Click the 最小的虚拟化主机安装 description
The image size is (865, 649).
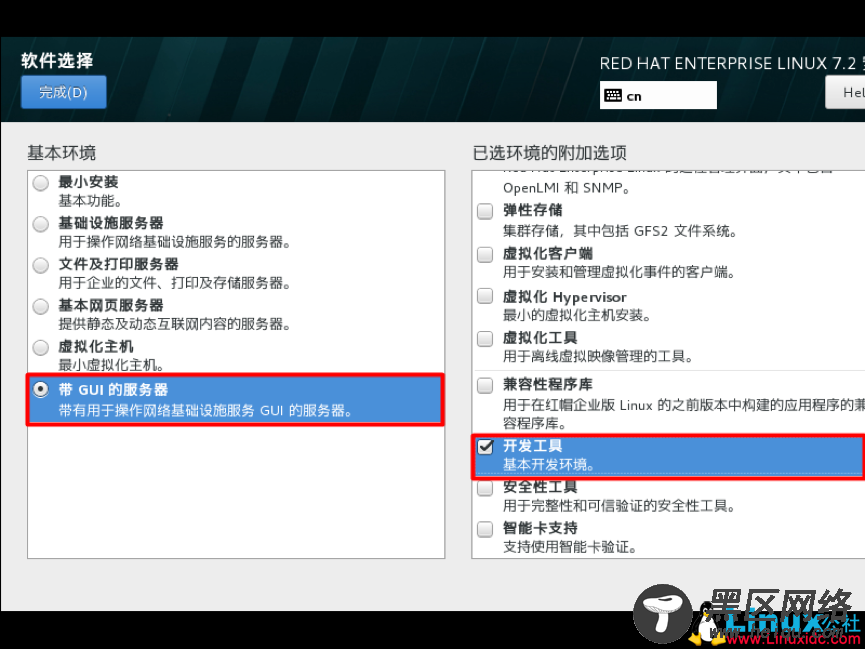576,315
